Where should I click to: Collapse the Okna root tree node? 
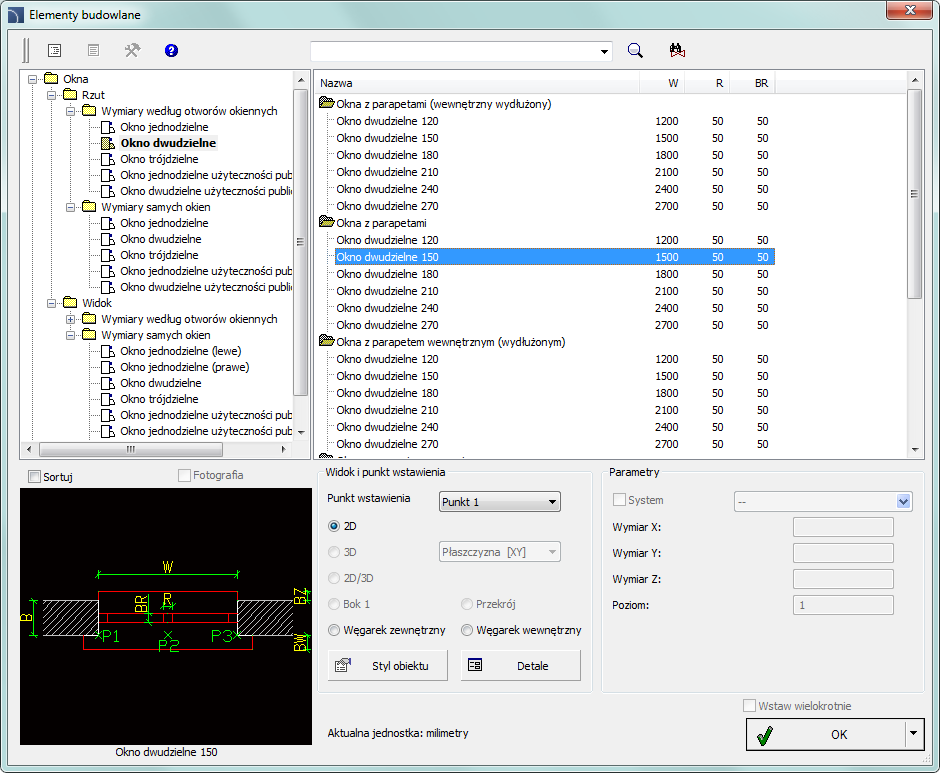tap(32, 79)
